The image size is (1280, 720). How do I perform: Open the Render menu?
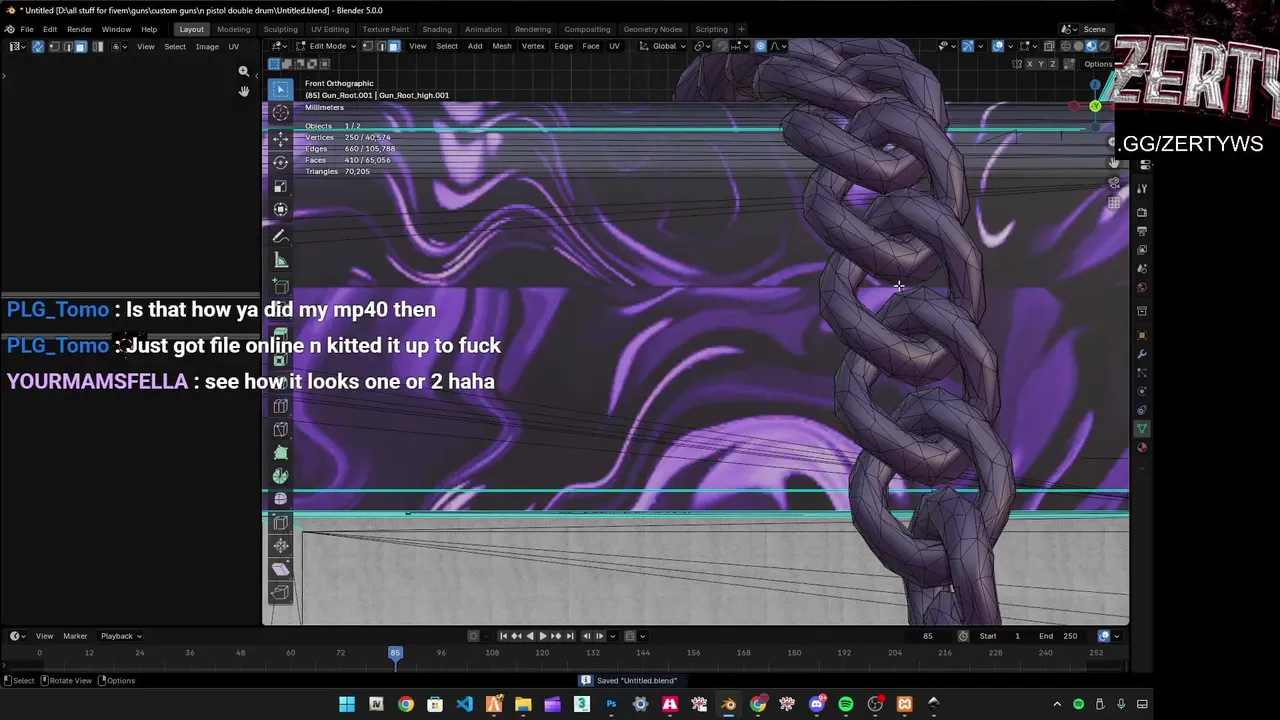(x=79, y=29)
